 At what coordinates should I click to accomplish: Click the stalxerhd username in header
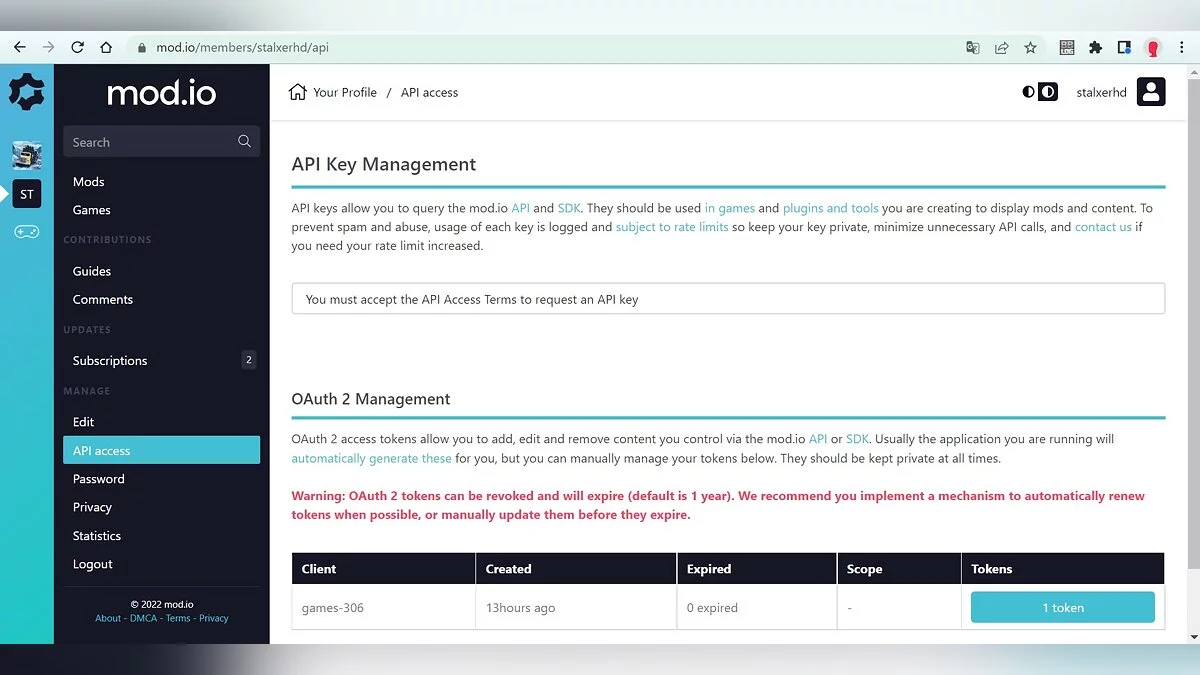(x=1101, y=92)
